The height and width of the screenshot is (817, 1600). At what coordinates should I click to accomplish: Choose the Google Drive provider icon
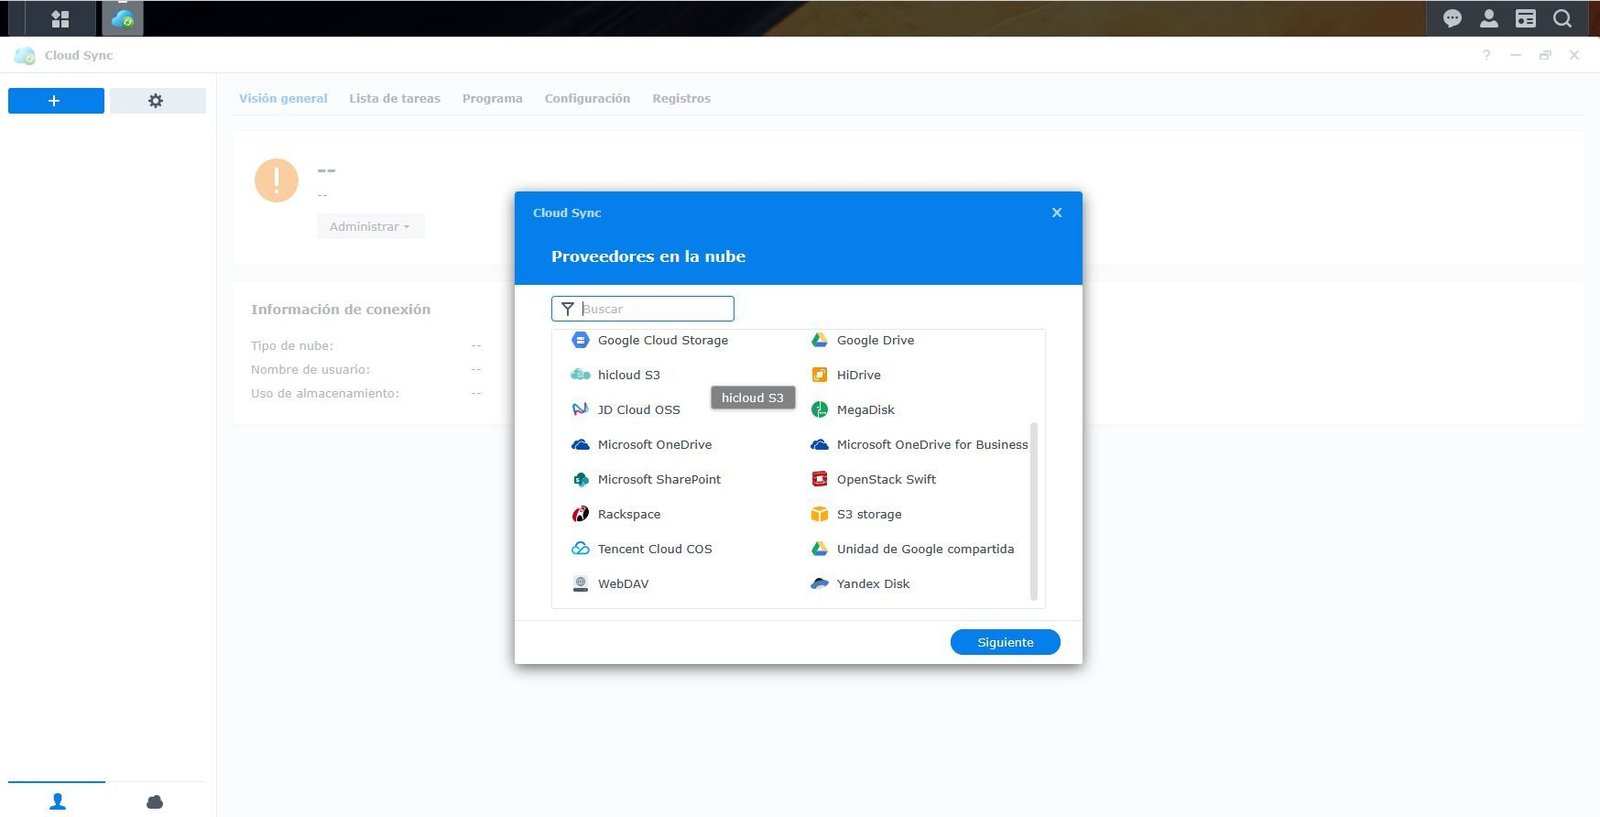[x=819, y=340]
